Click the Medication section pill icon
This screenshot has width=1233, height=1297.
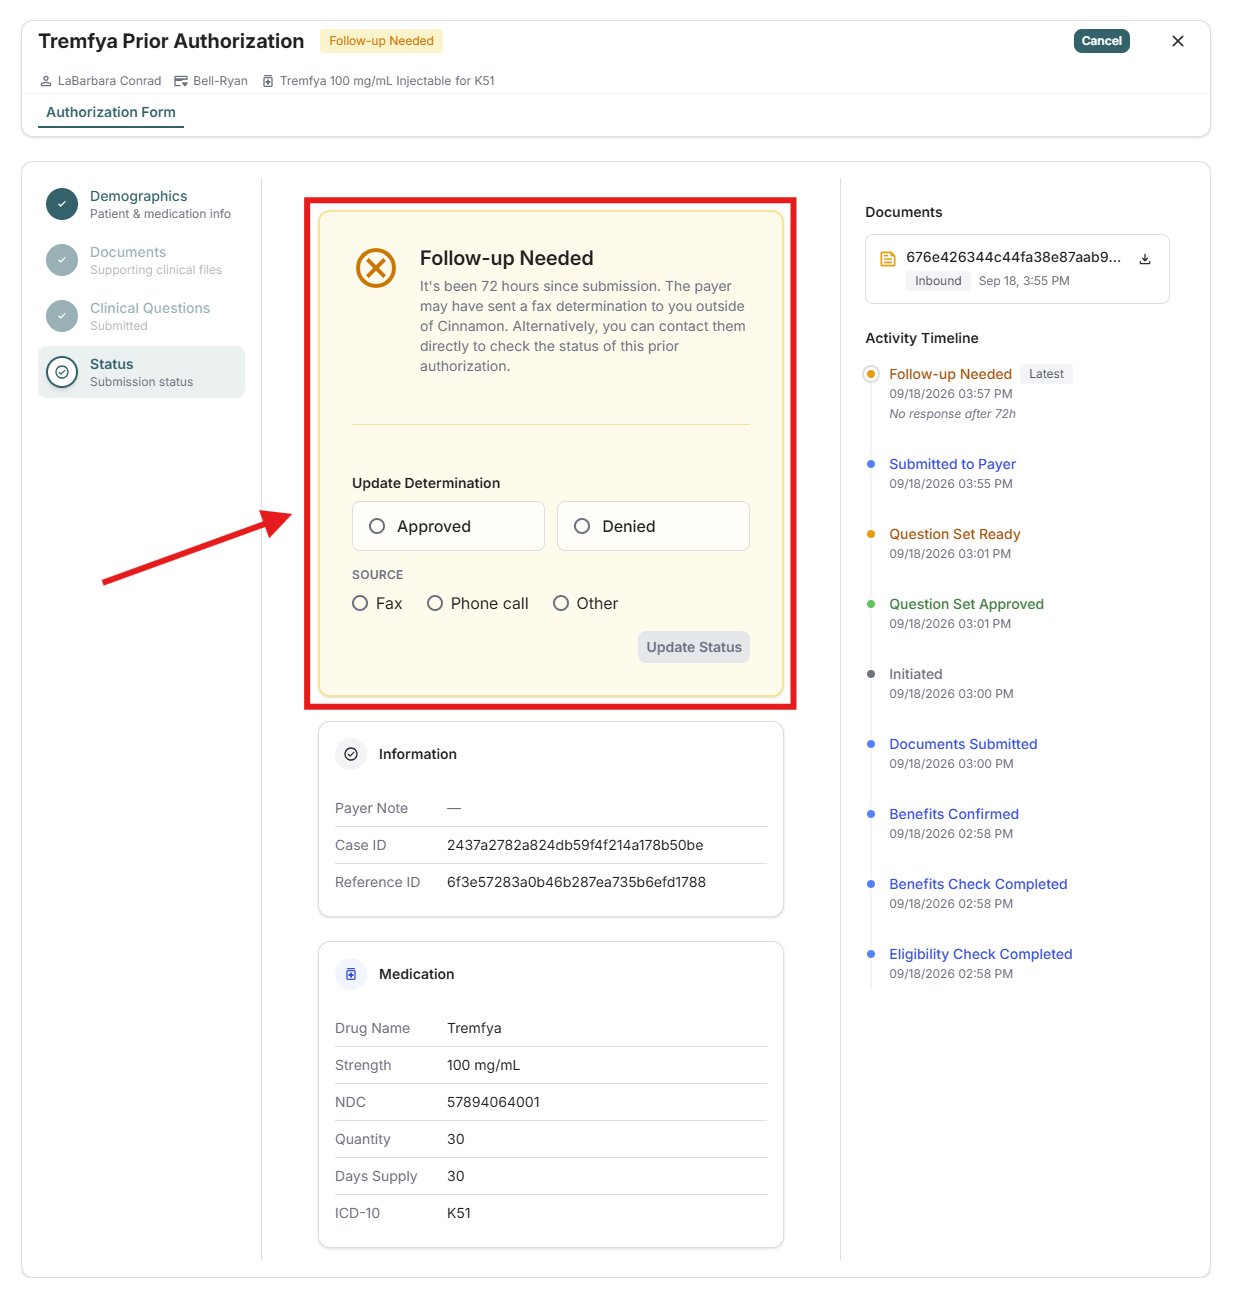(351, 974)
